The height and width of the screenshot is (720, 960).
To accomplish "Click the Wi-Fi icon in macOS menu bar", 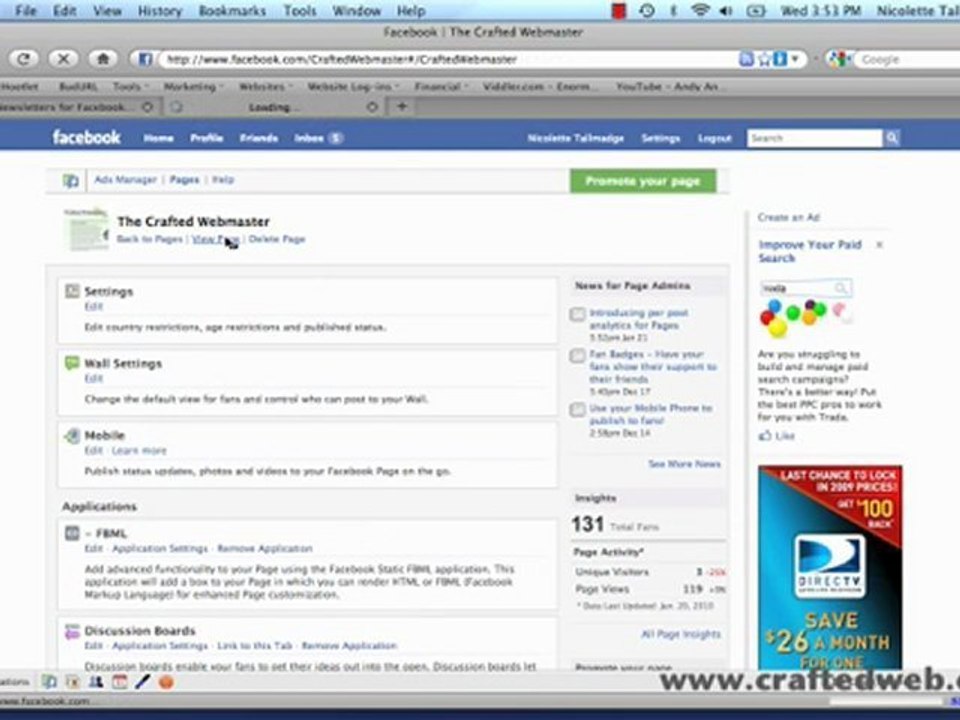I will (x=700, y=10).
